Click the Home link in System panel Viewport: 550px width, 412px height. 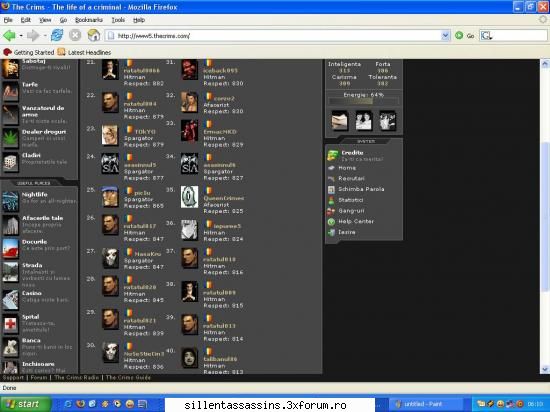(347, 168)
